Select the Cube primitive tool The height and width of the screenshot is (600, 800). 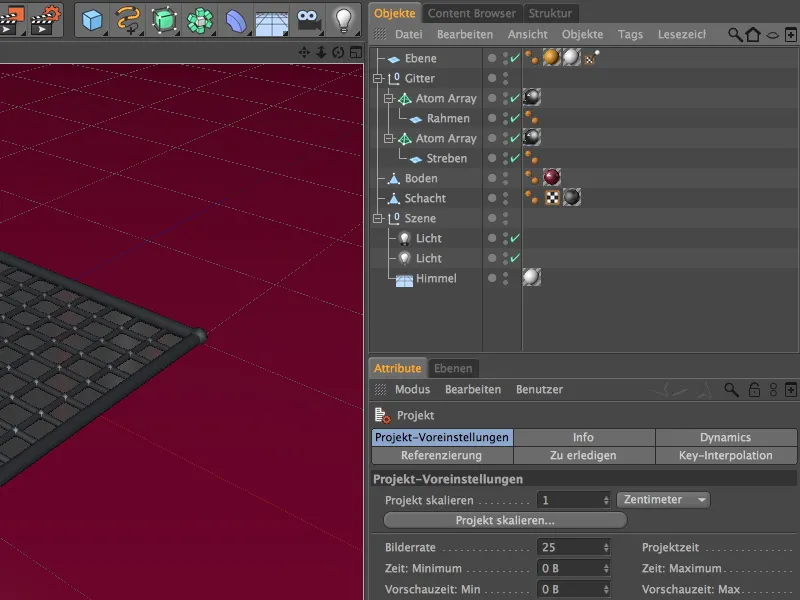point(92,20)
